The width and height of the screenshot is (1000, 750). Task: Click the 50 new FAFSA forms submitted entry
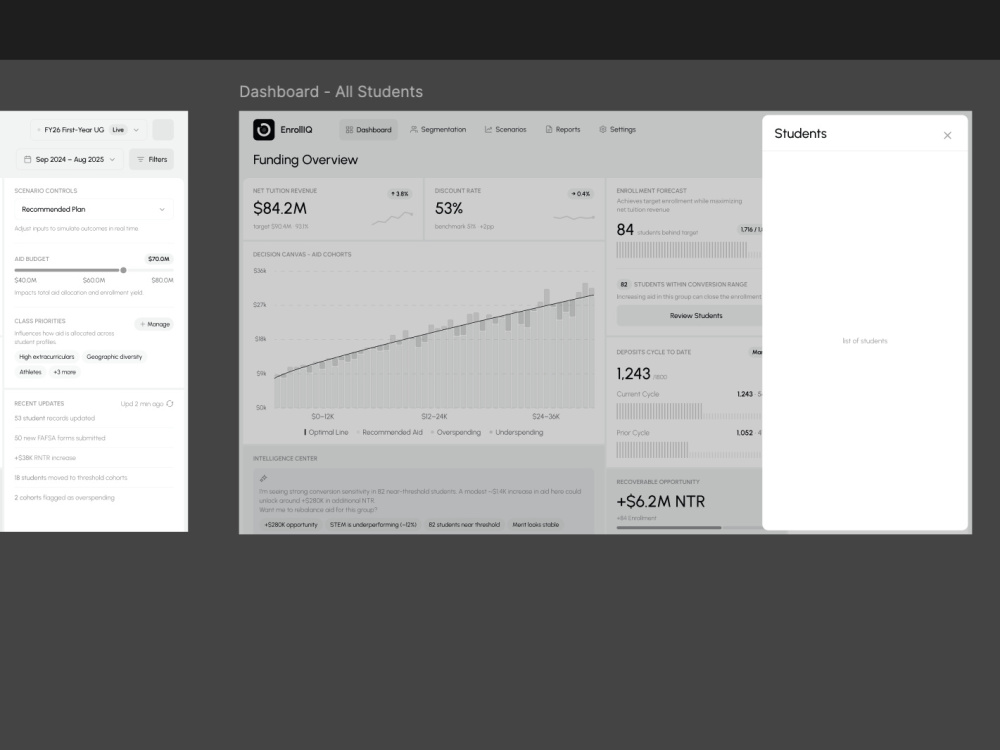pyautogui.click(x=60, y=438)
